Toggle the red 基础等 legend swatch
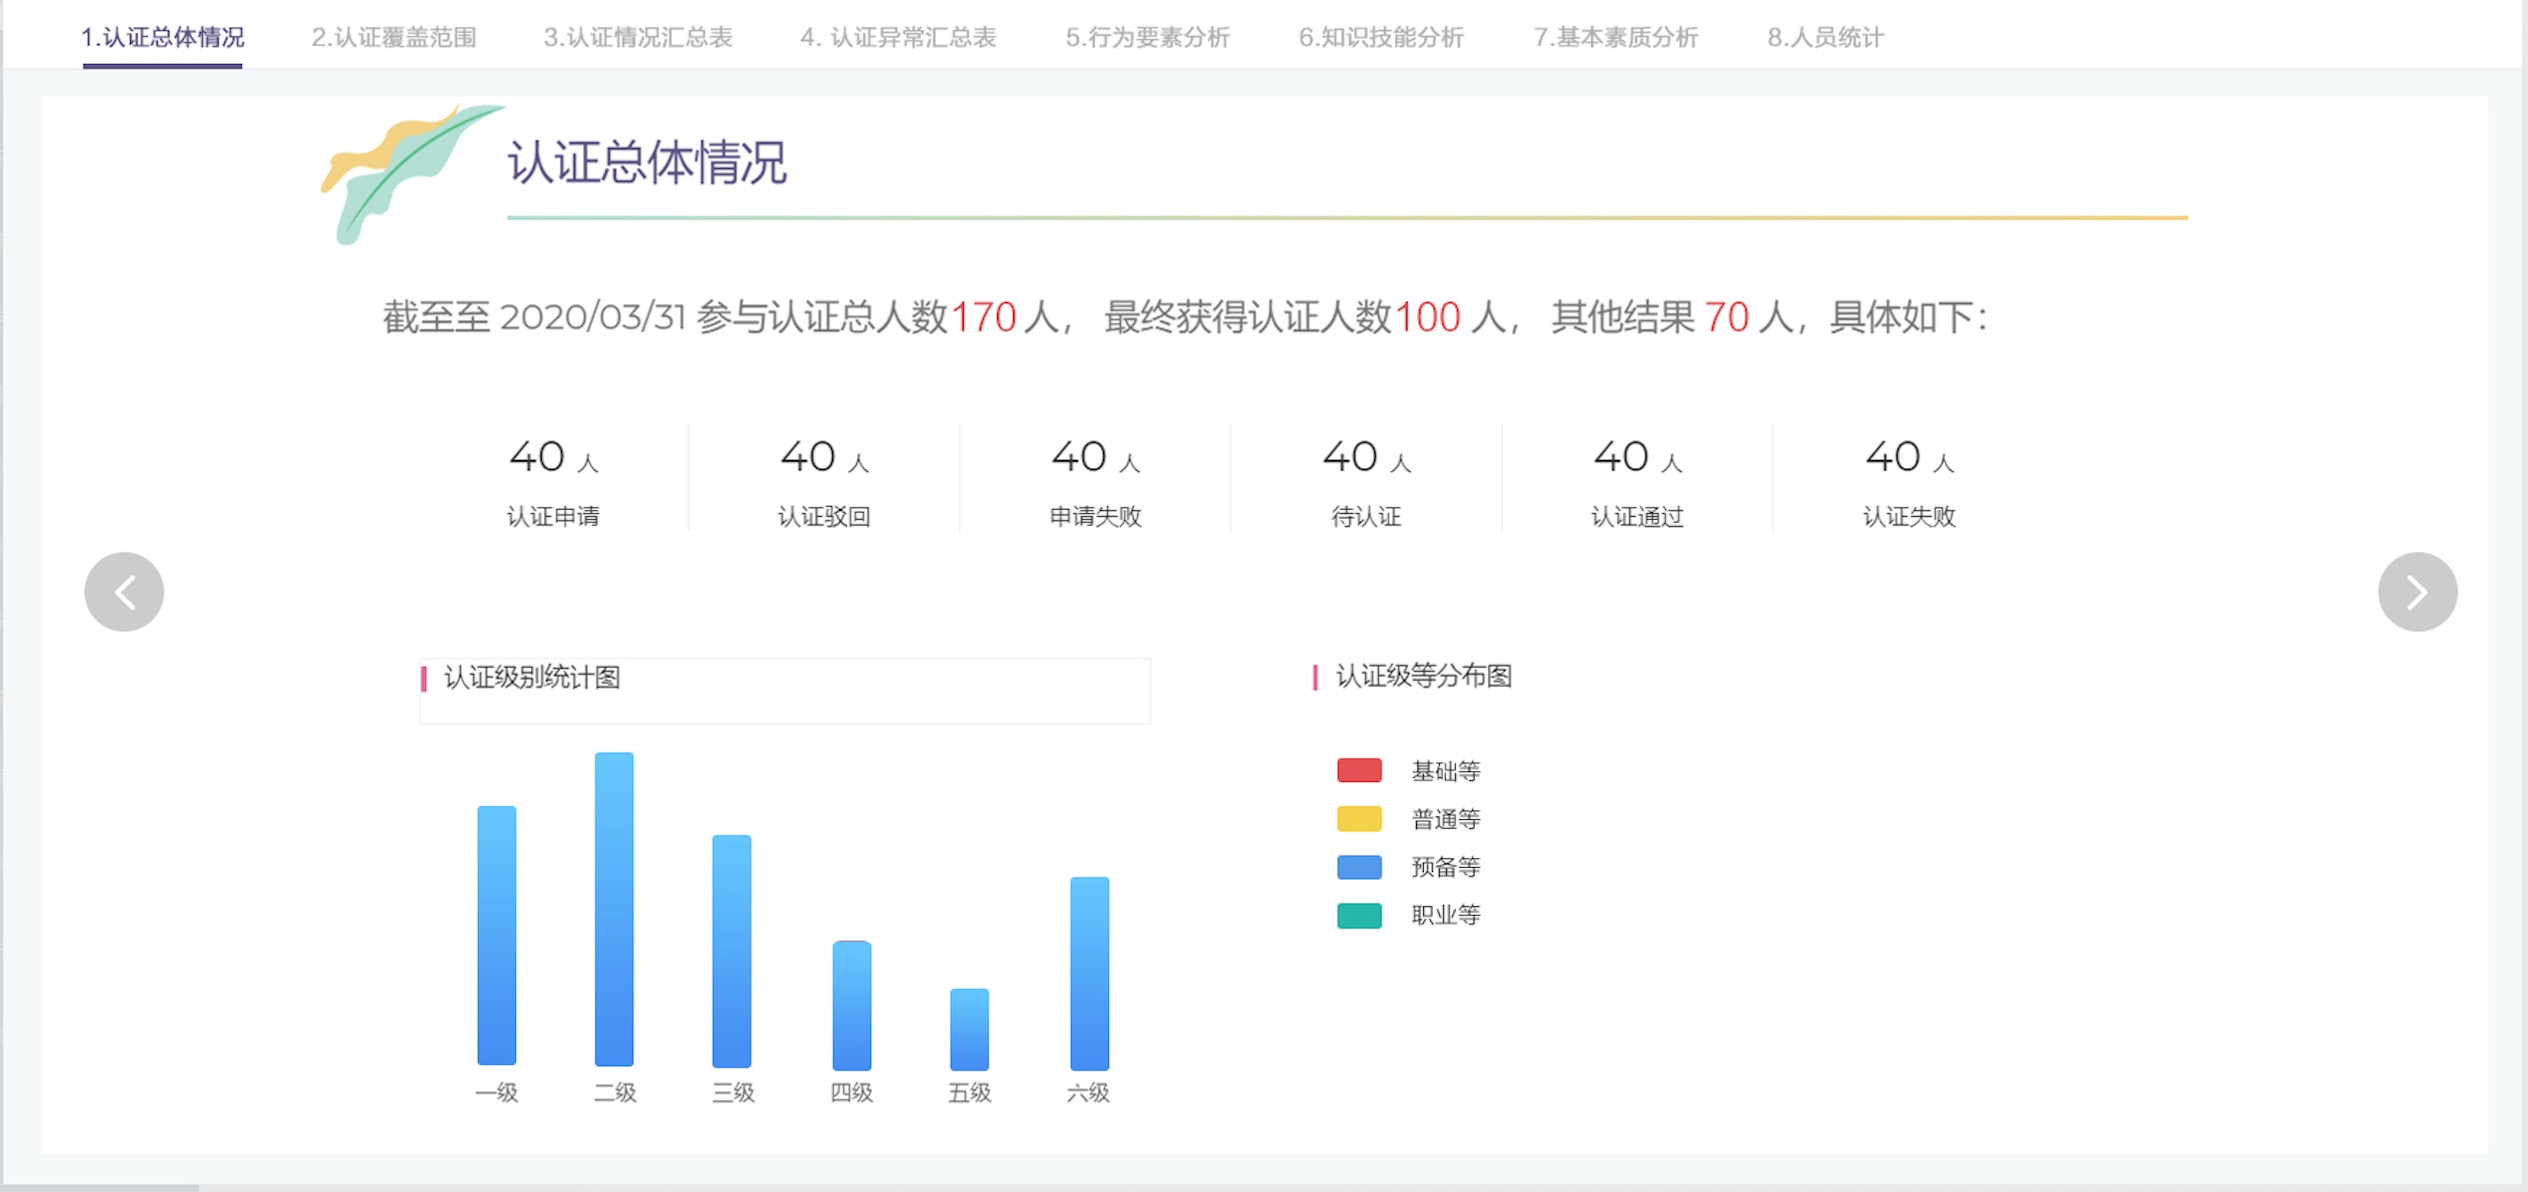The width and height of the screenshot is (2528, 1192). coord(1359,770)
